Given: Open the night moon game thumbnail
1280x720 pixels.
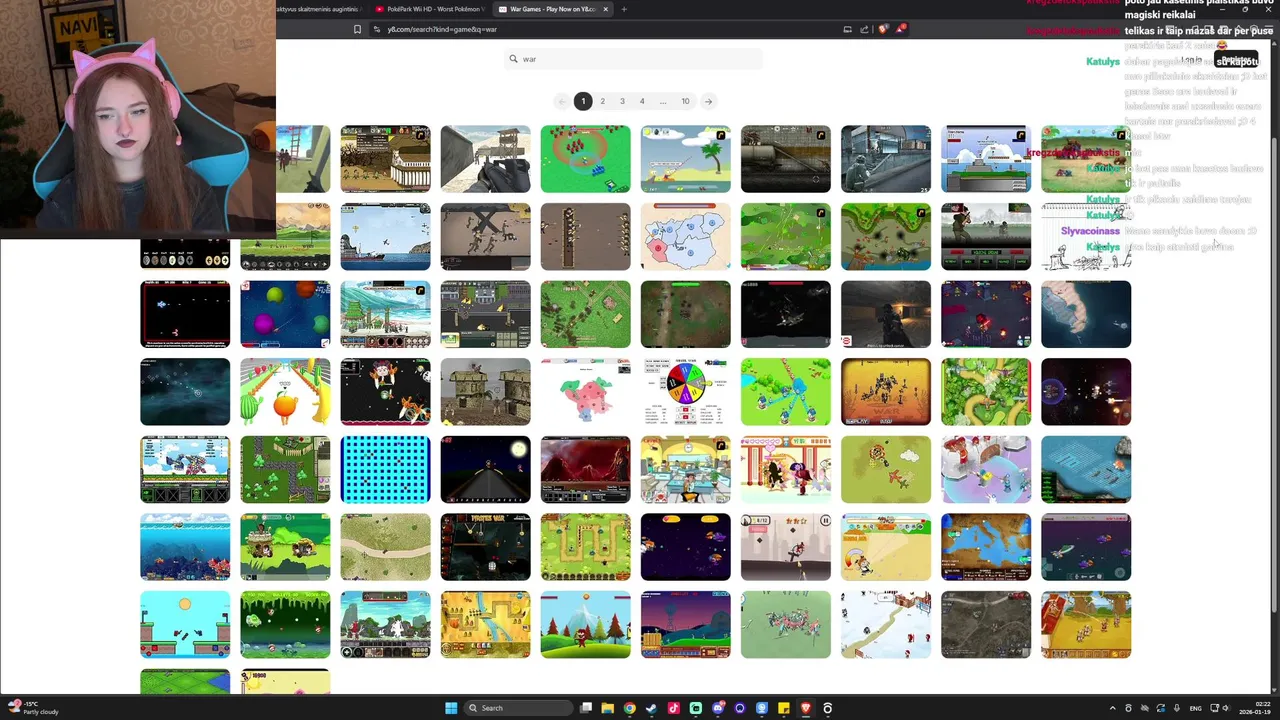Looking at the screenshot, I should point(485,470).
